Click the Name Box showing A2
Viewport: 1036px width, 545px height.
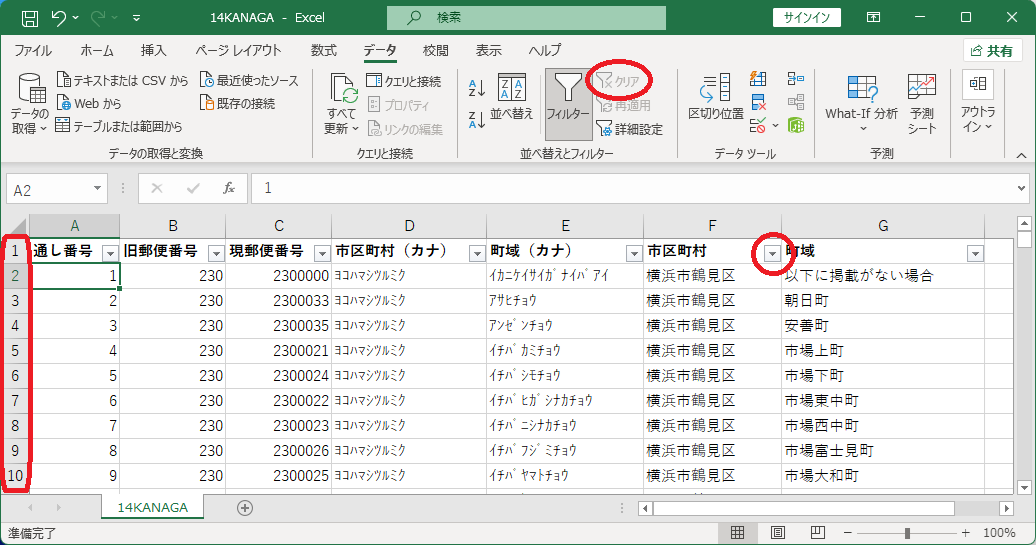[x=49, y=190]
